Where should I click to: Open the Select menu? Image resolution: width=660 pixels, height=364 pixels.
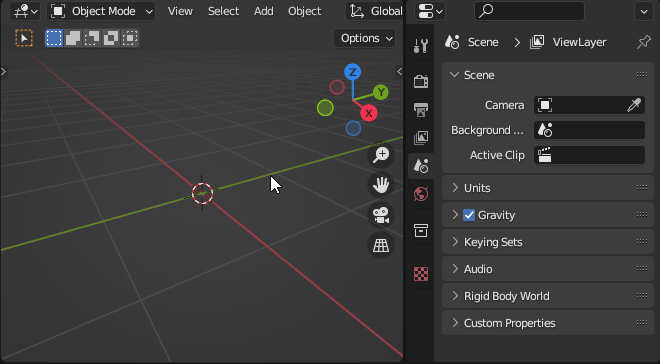click(223, 11)
